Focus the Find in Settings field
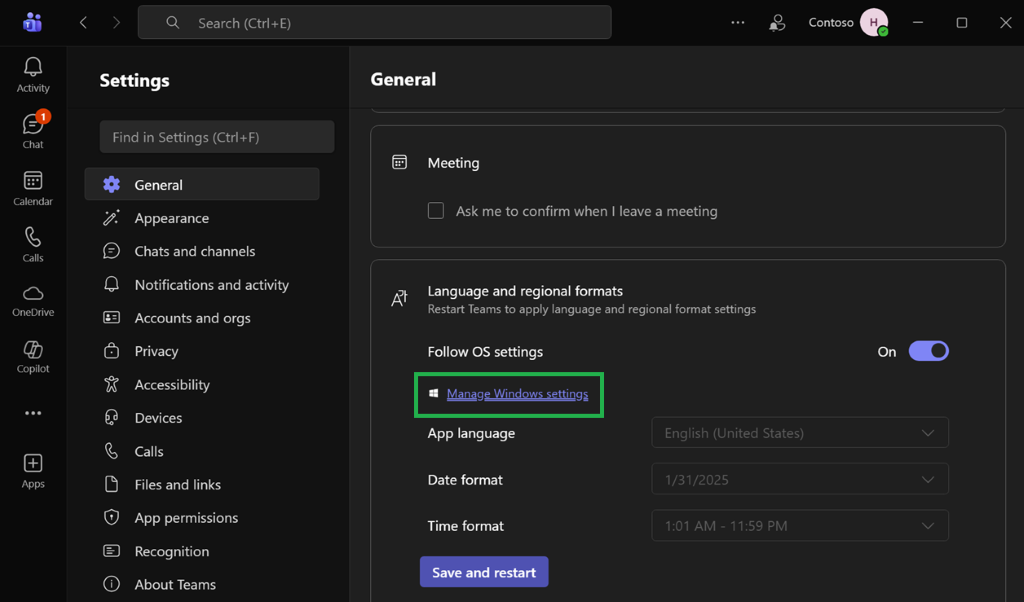 [217, 136]
